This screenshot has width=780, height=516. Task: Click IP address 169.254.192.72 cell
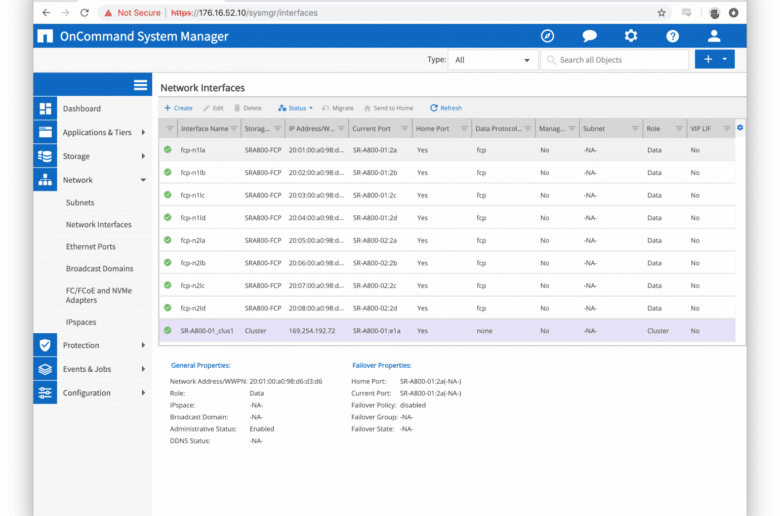[312, 330]
